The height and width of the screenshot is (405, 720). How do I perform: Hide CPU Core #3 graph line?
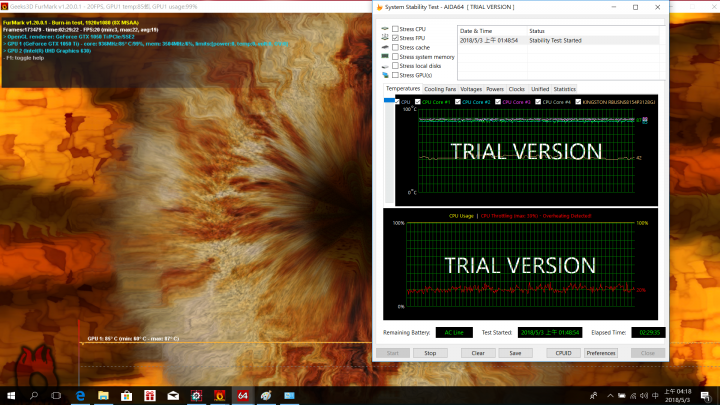click(x=498, y=102)
